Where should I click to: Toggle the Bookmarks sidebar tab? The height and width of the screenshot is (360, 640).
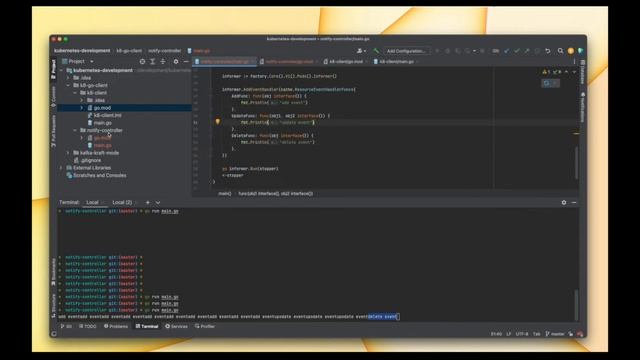53,272
